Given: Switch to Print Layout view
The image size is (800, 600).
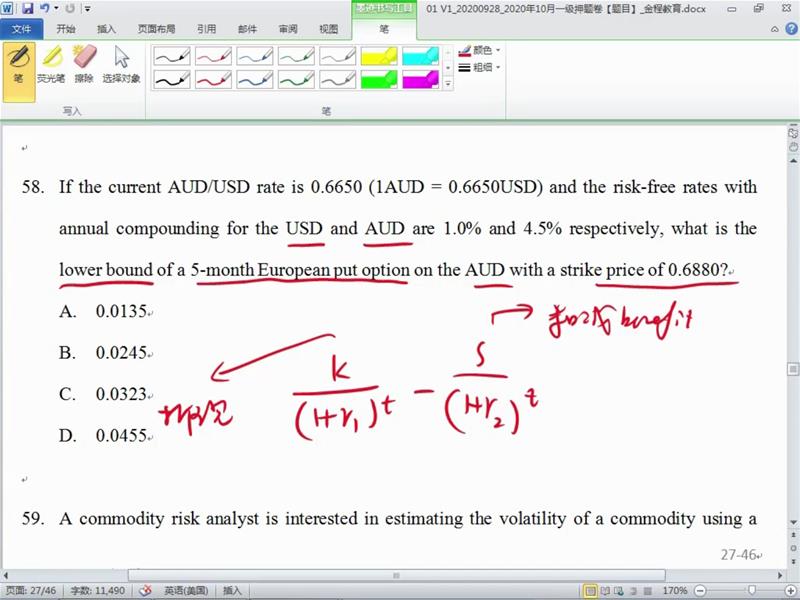Looking at the screenshot, I should pos(591,591).
